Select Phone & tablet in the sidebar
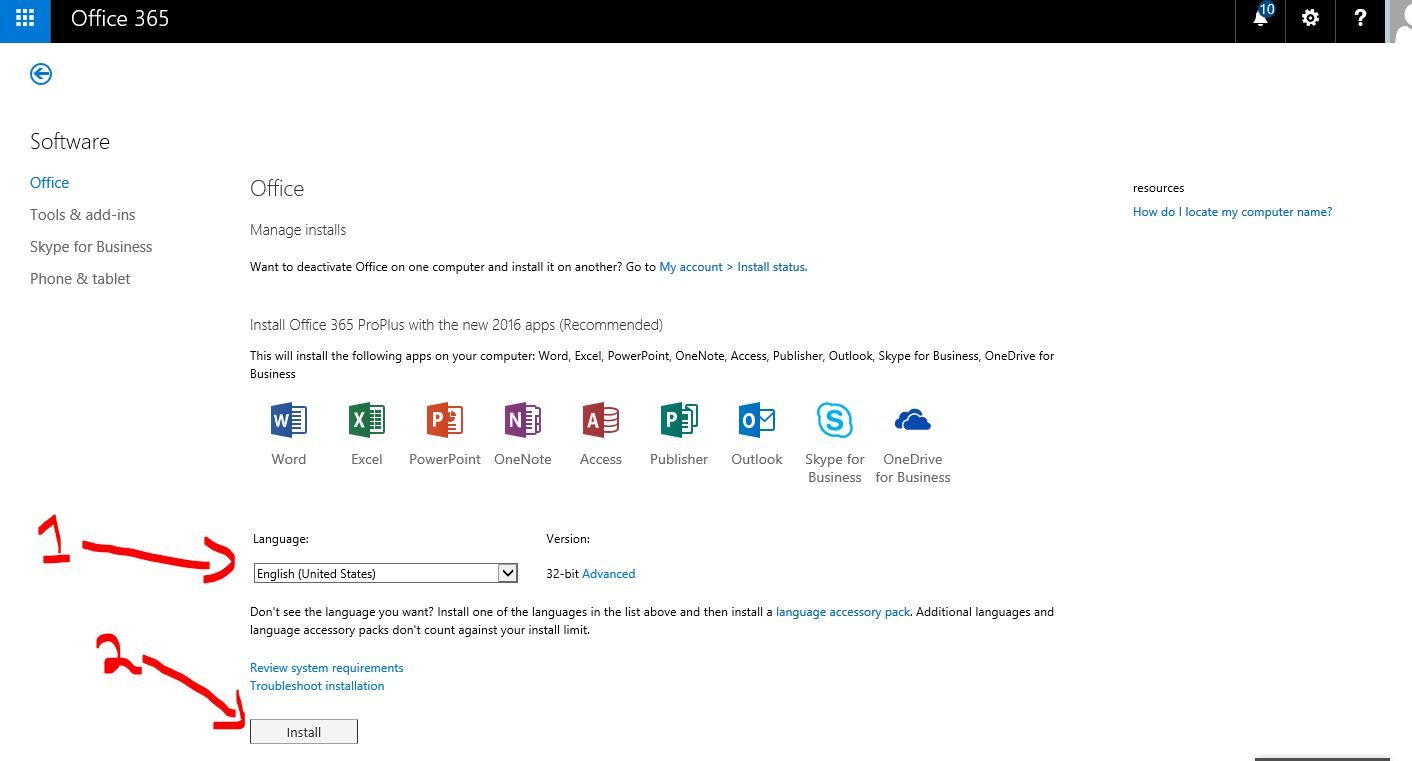1412x761 pixels. (x=80, y=279)
